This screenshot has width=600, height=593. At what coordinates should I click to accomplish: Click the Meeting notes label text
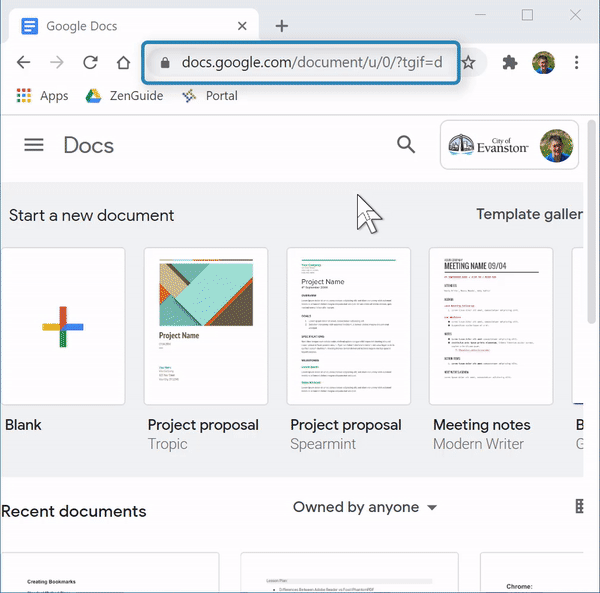click(482, 425)
